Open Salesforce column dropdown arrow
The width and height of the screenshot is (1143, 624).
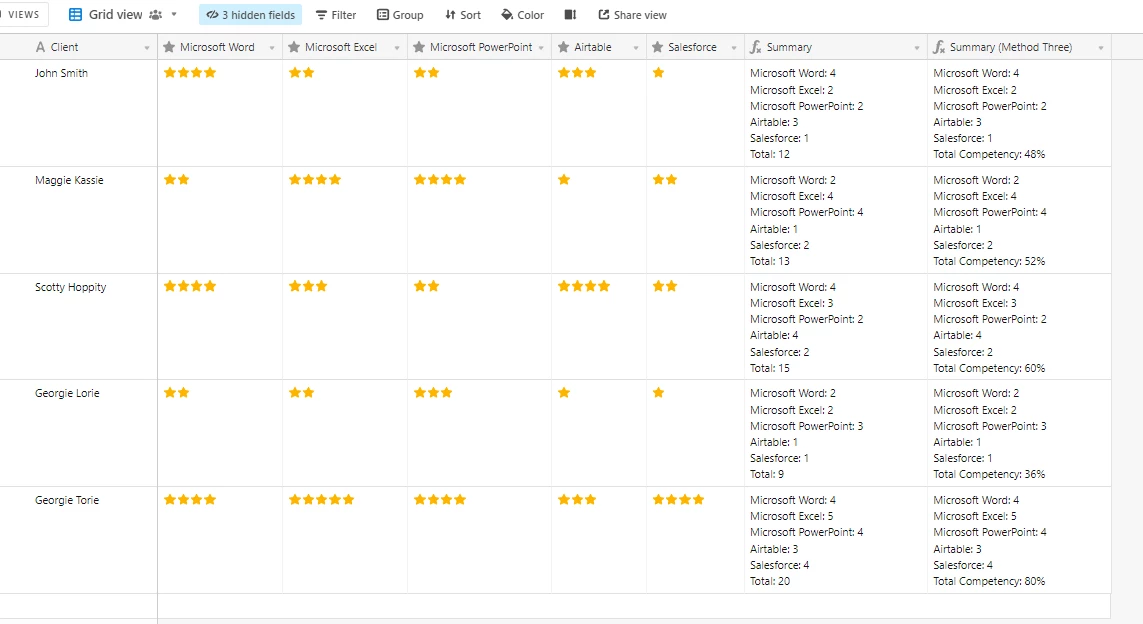pyautogui.click(x=733, y=48)
